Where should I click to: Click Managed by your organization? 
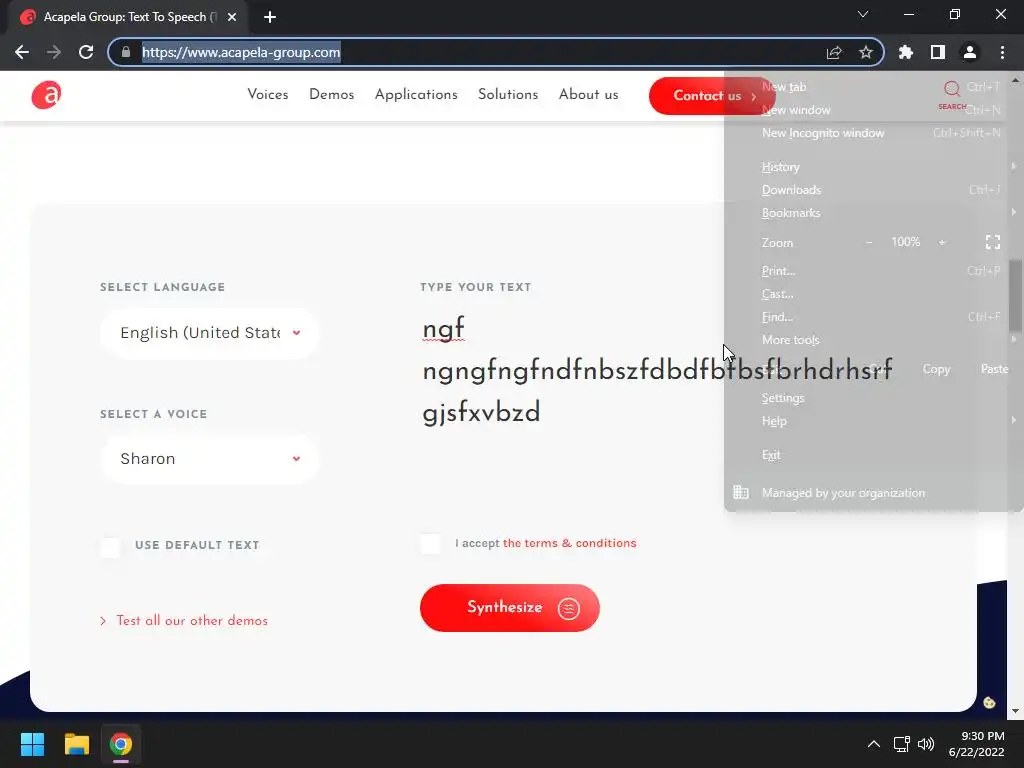pos(873,493)
